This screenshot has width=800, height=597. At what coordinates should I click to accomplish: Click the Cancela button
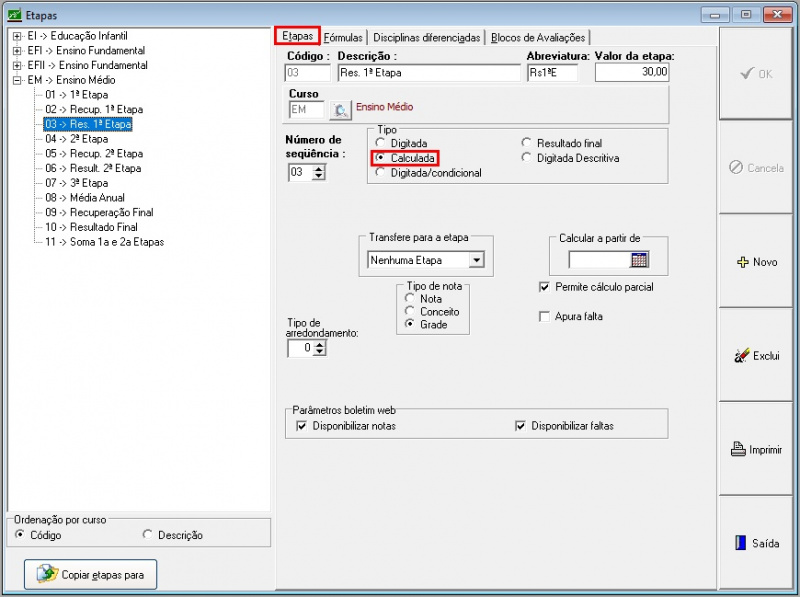pos(756,168)
